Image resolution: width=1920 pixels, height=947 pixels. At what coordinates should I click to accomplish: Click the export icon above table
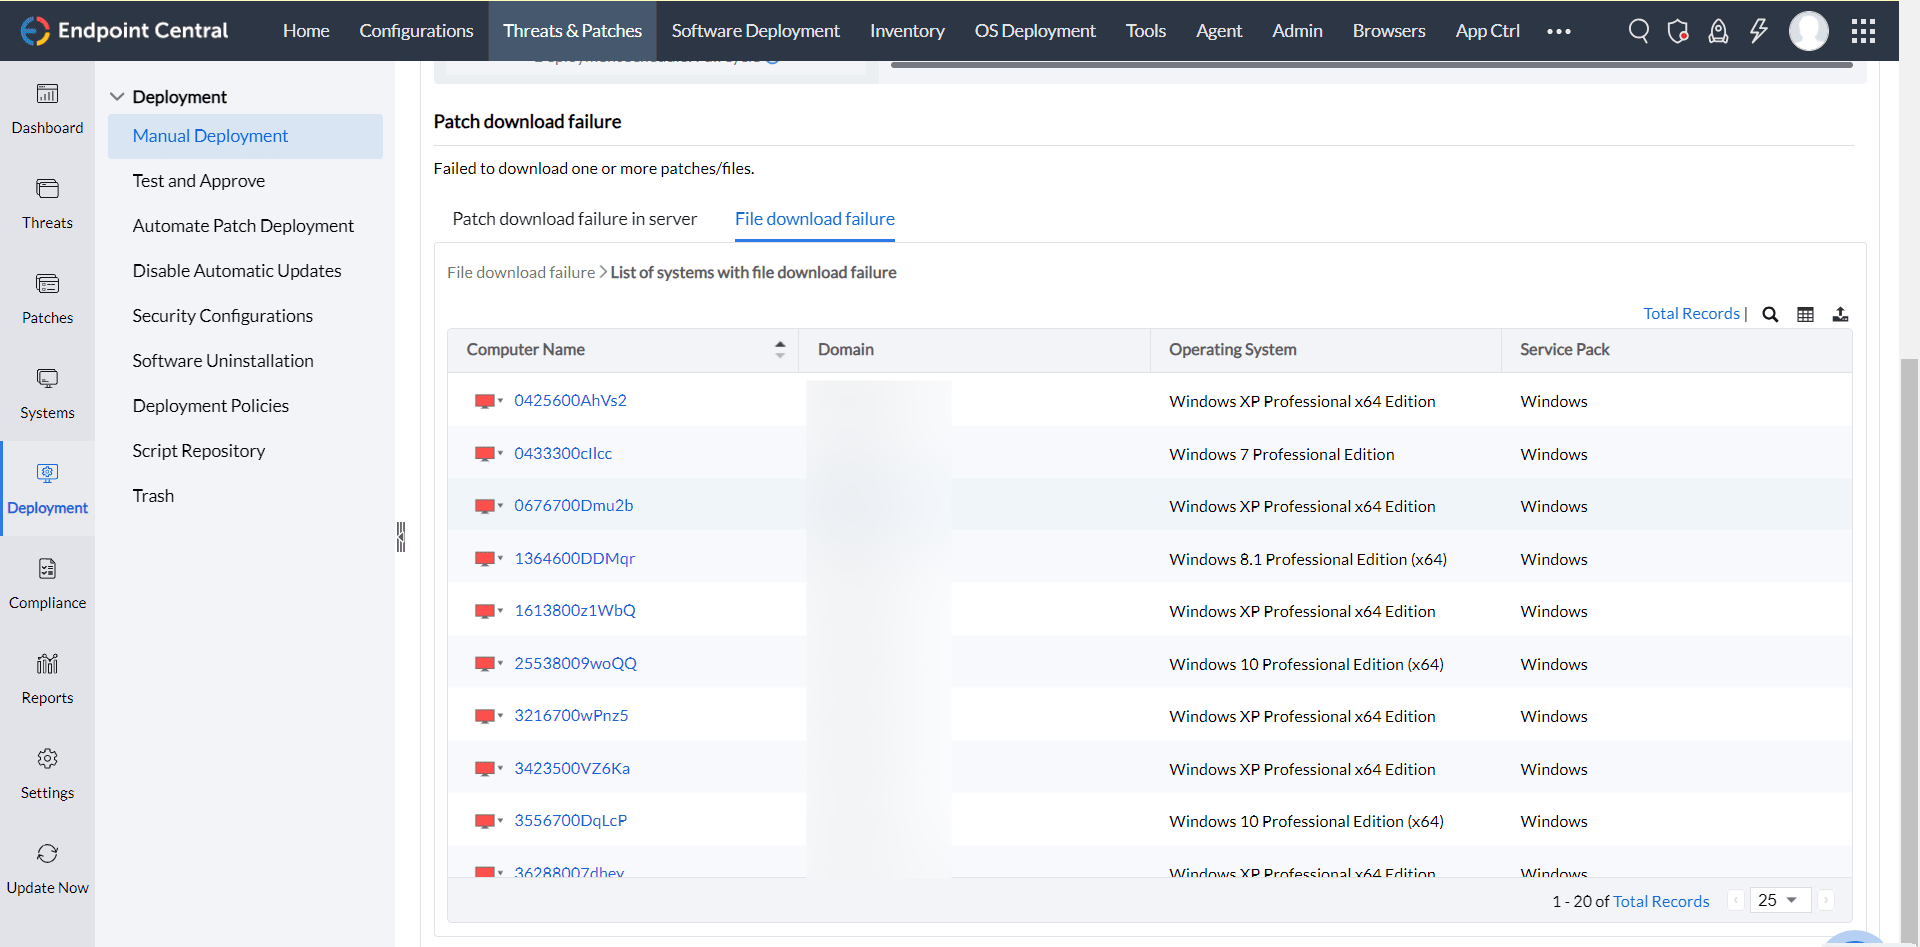coord(1840,314)
